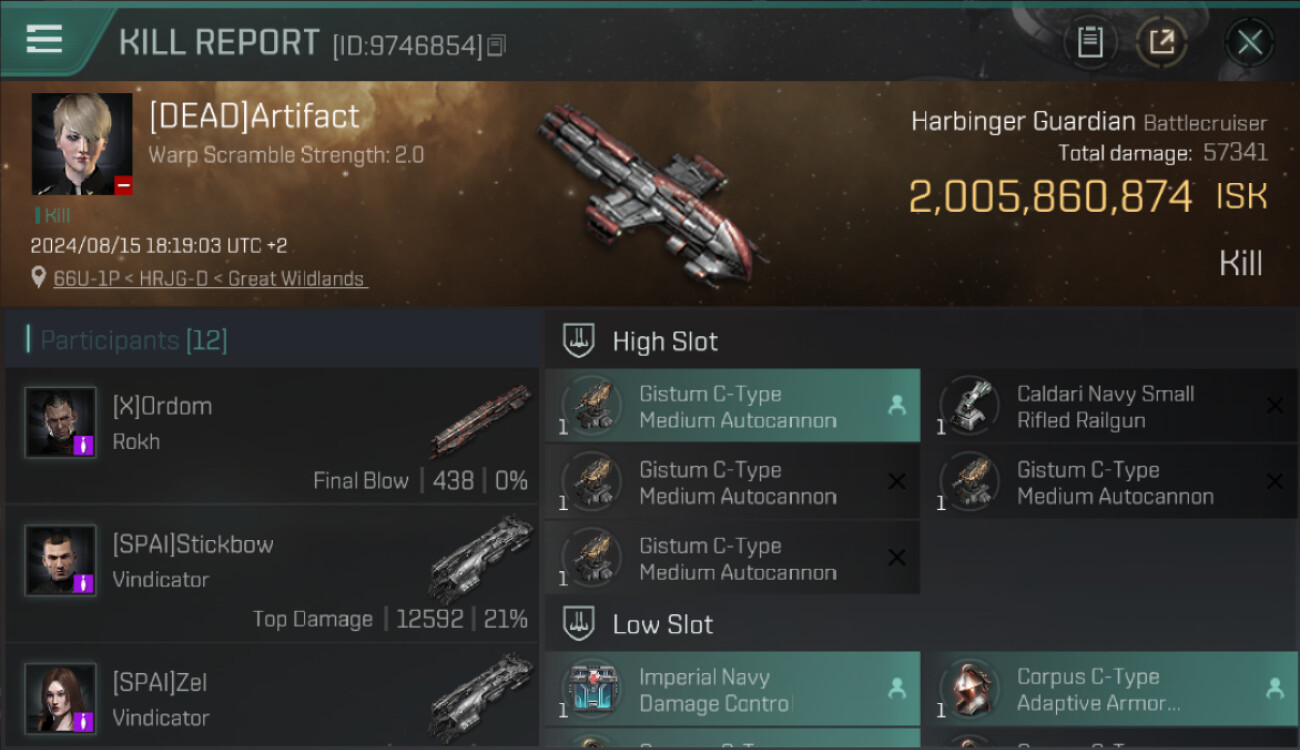Open Artifact's character portrait
The image size is (1300, 750).
click(x=82, y=144)
